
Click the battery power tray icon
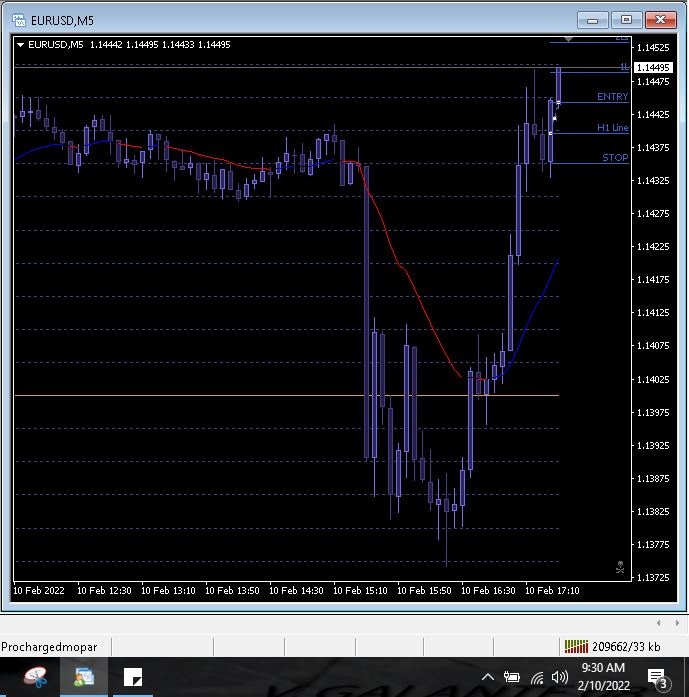tap(512, 677)
